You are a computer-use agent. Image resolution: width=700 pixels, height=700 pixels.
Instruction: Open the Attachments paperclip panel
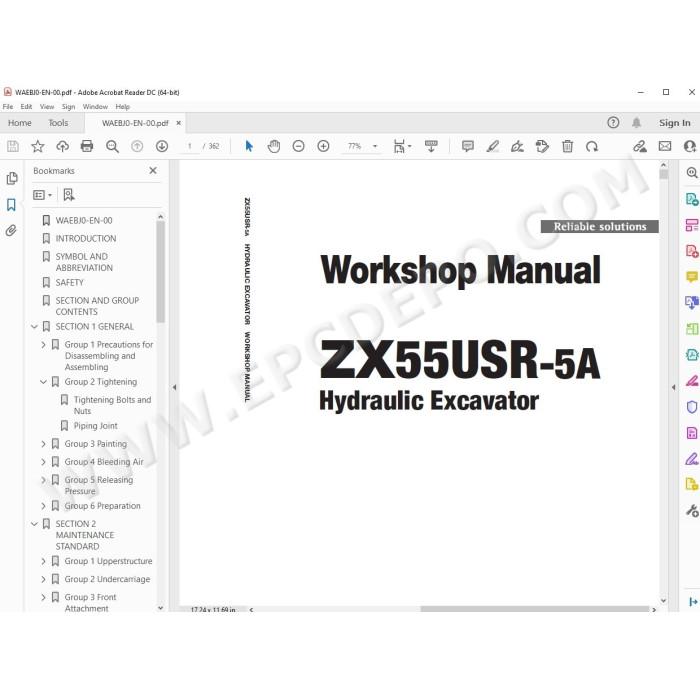(11, 230)
